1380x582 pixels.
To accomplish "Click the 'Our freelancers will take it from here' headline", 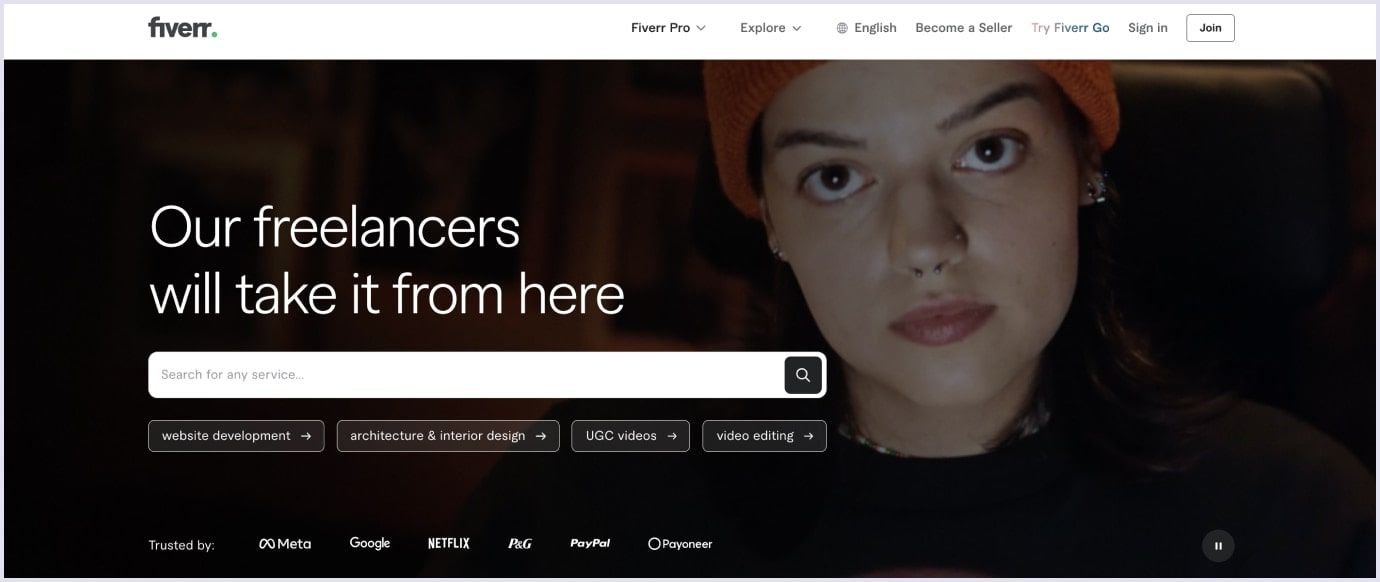I will pyautogui.click(x=387, y=260).
